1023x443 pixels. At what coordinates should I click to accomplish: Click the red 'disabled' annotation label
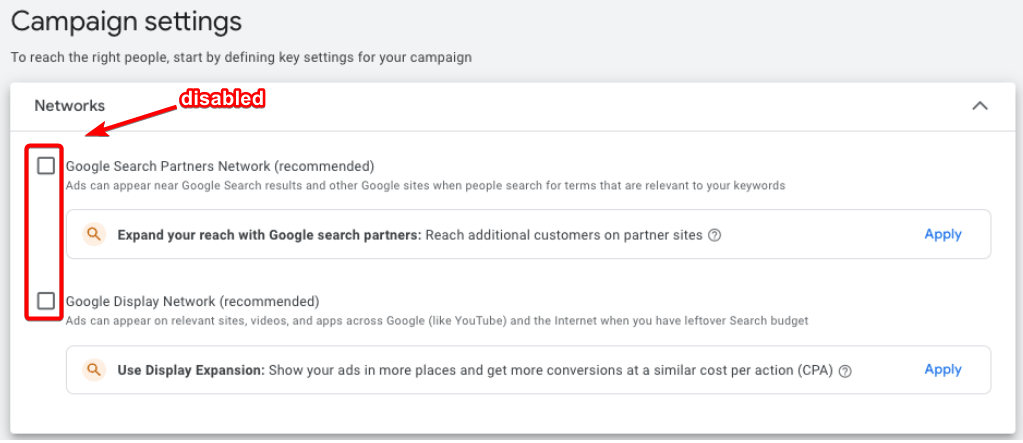[x=221, y=98]
